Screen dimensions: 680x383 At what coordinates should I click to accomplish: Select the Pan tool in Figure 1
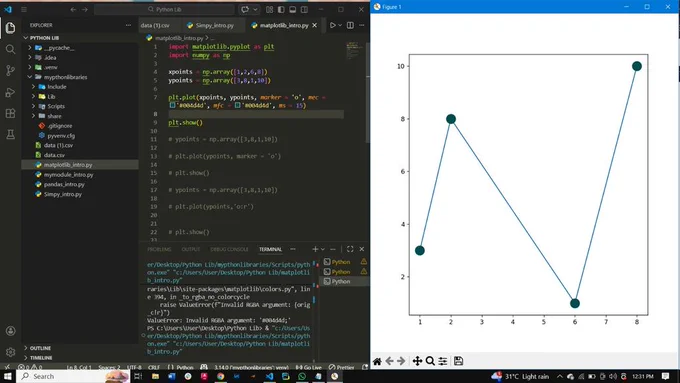417,361
